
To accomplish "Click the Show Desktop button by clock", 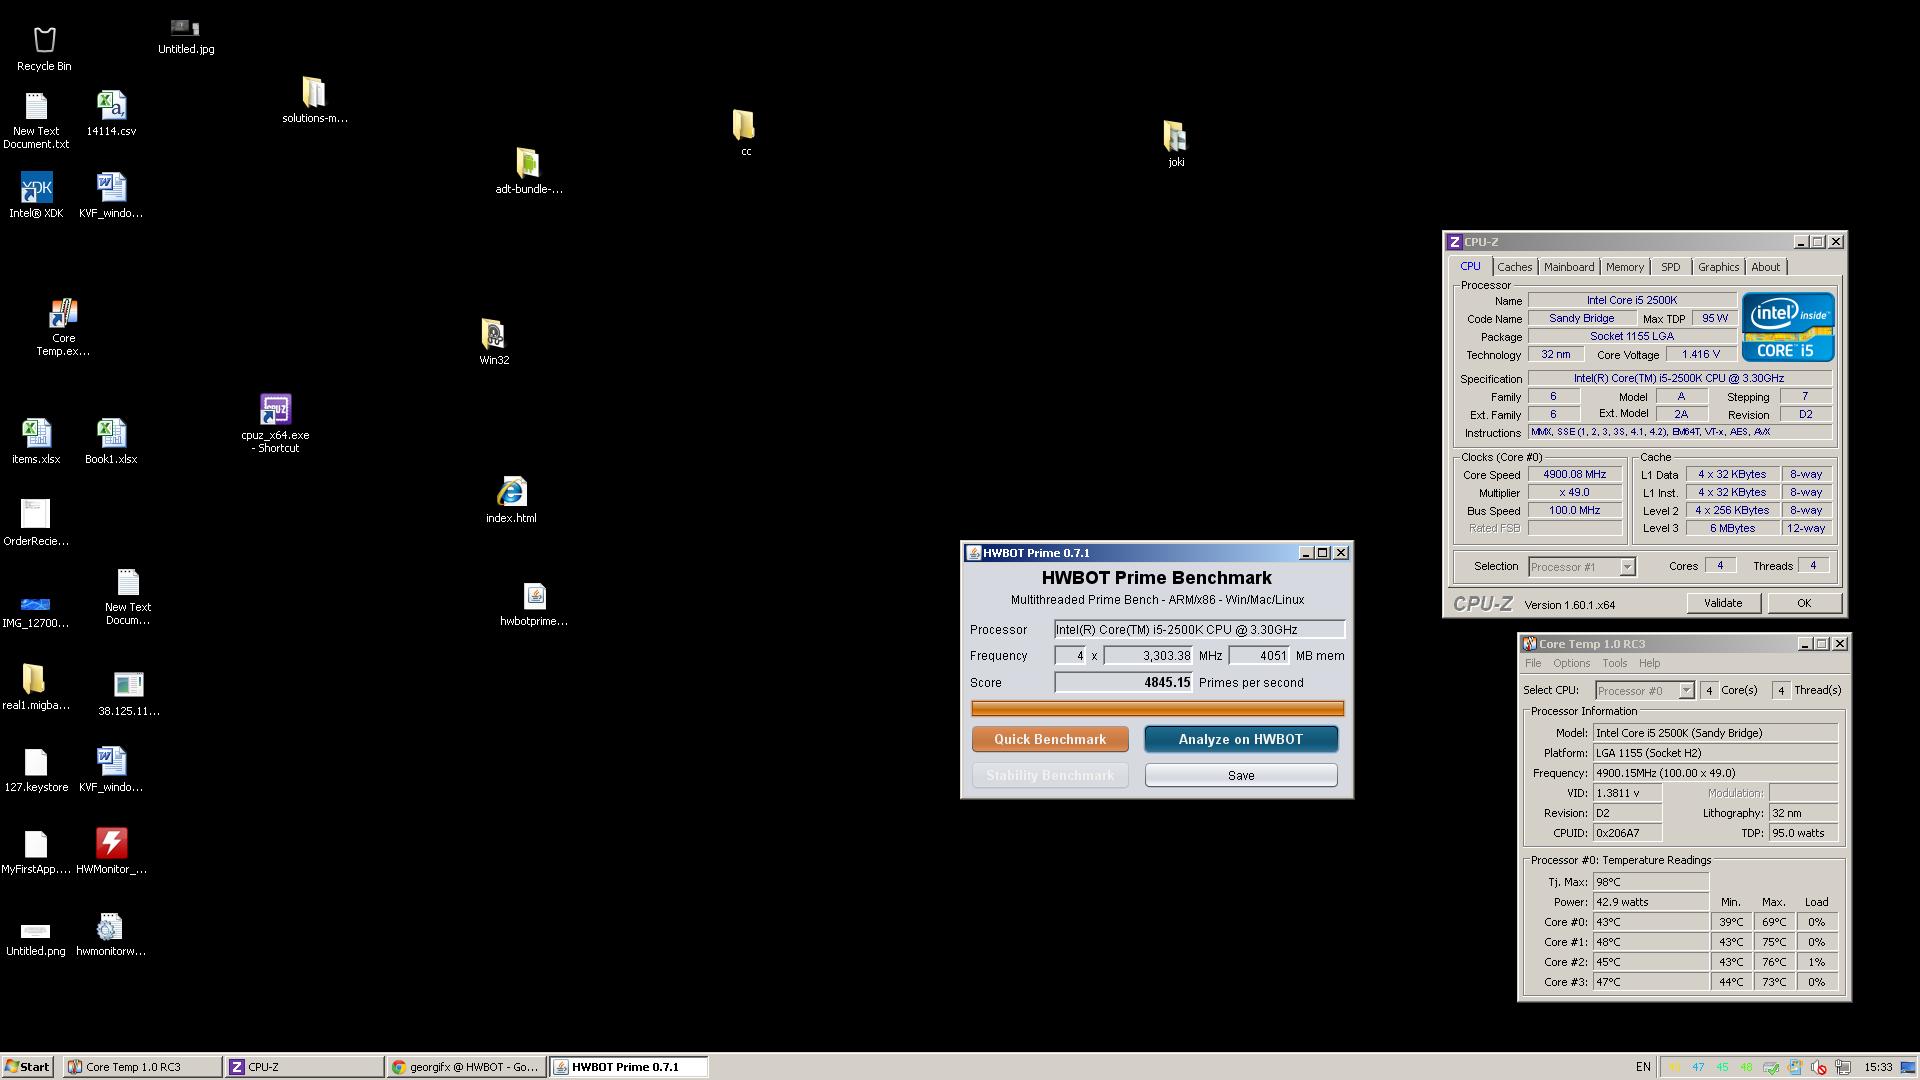I will pyautogui.click(x=1908, y=1067).
